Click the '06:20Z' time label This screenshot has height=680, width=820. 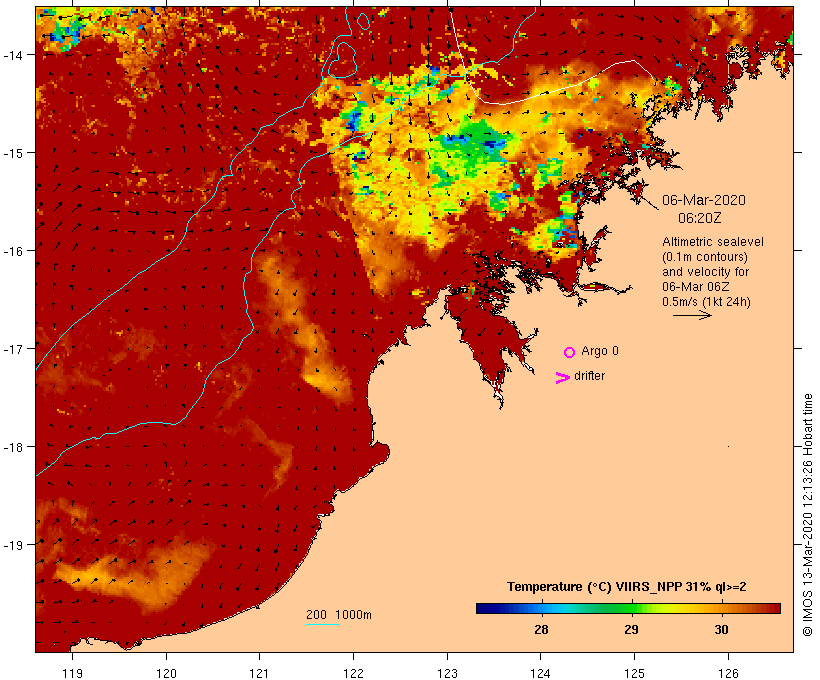click(x=699, y=218)
